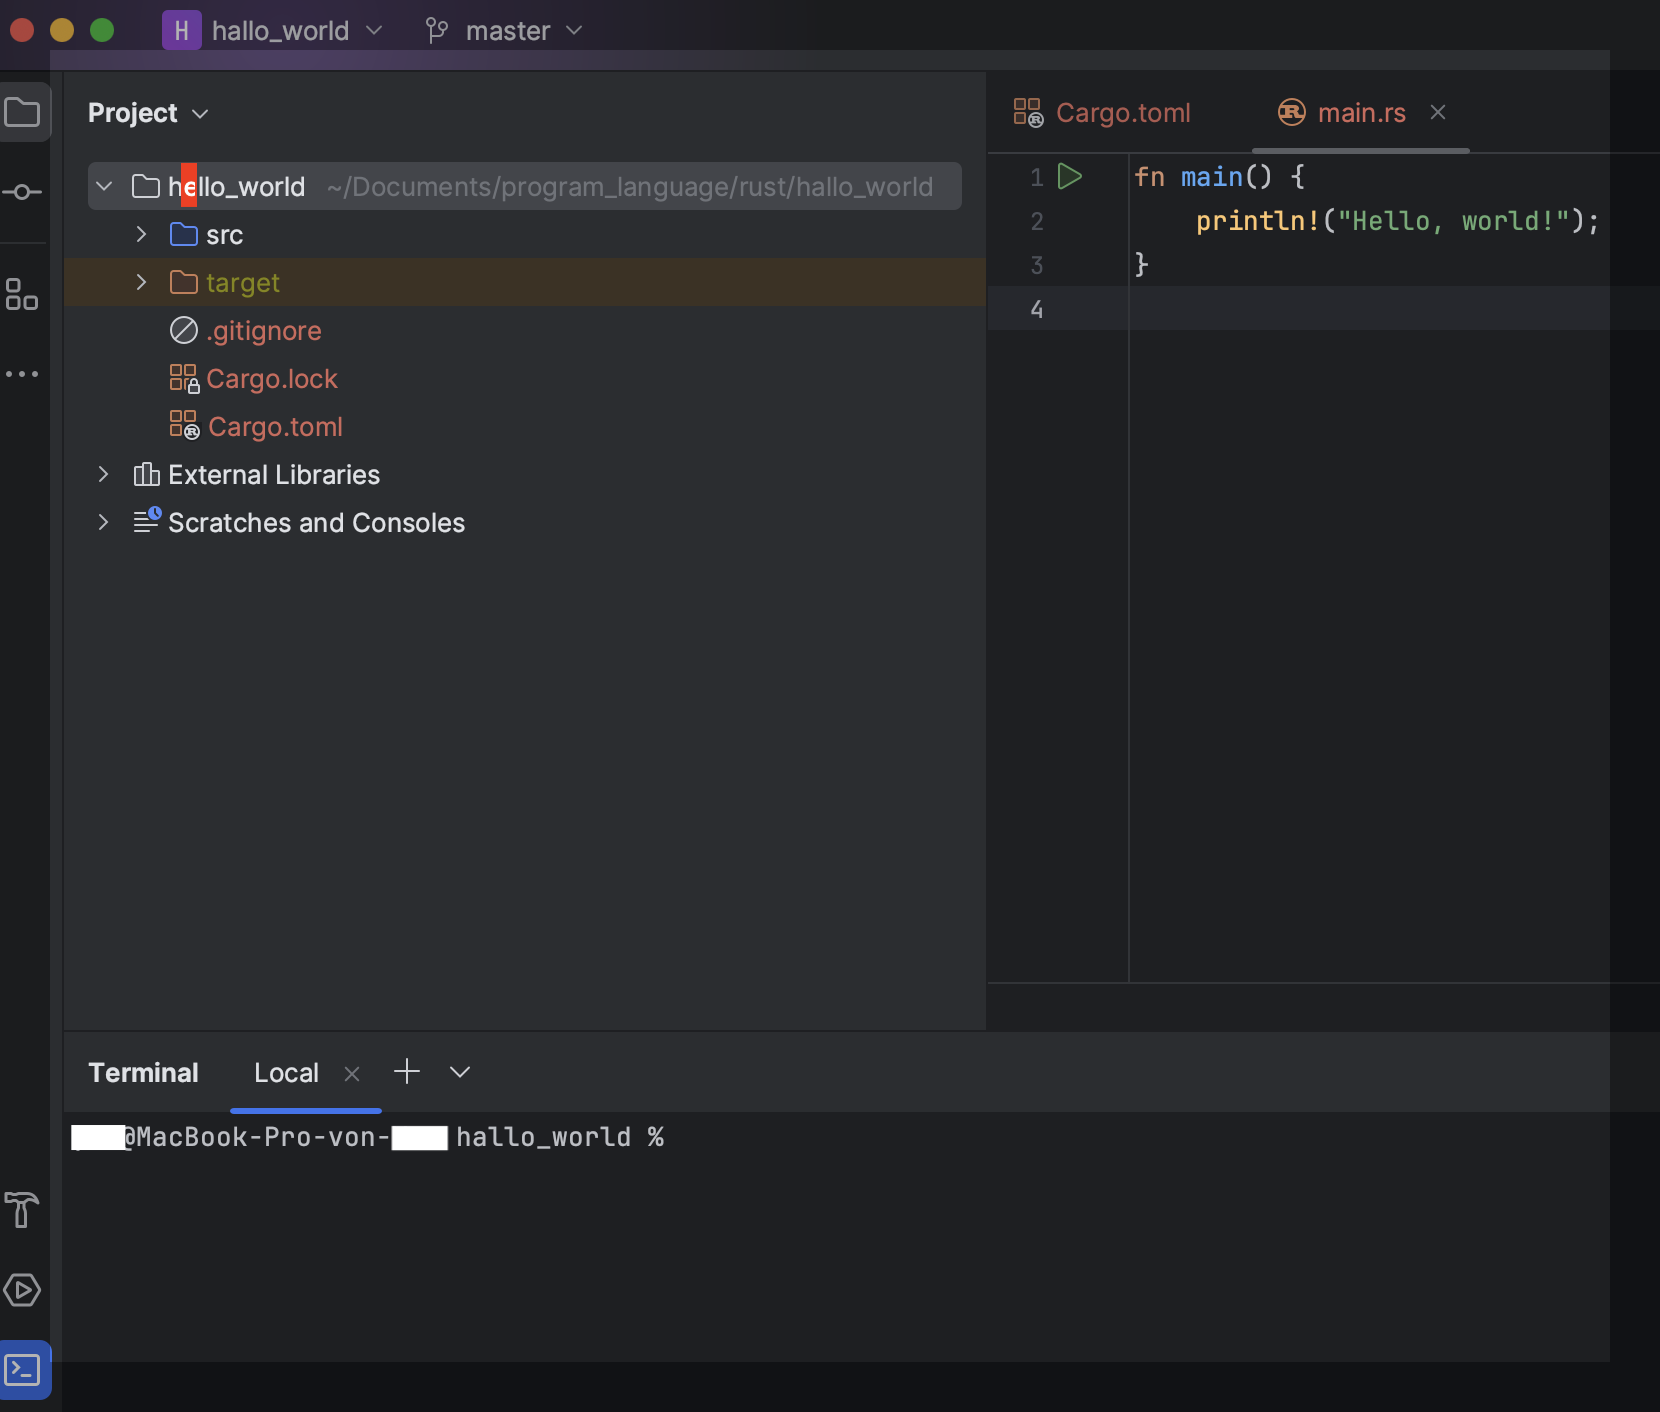
Task: Open the Project tool window folder icon
Action: 22,112
